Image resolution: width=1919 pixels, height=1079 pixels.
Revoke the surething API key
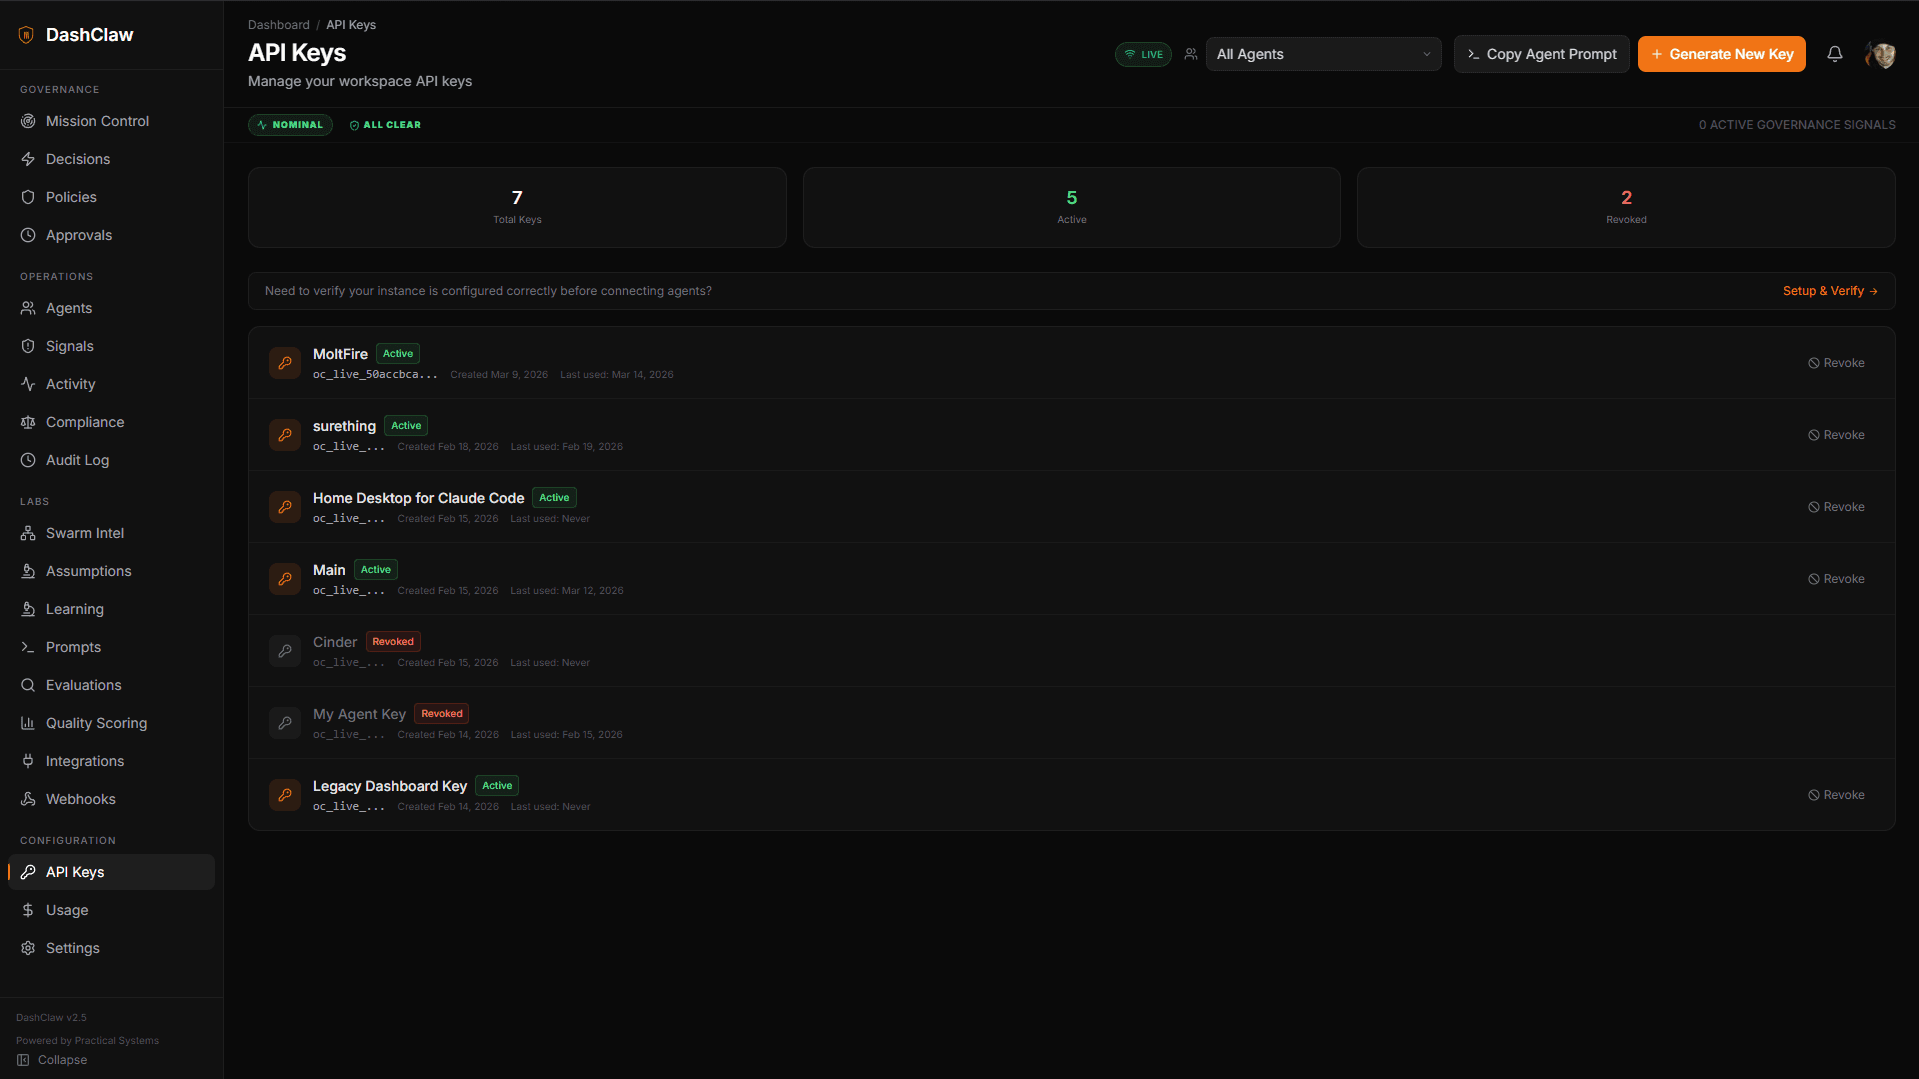point(1835,435)
